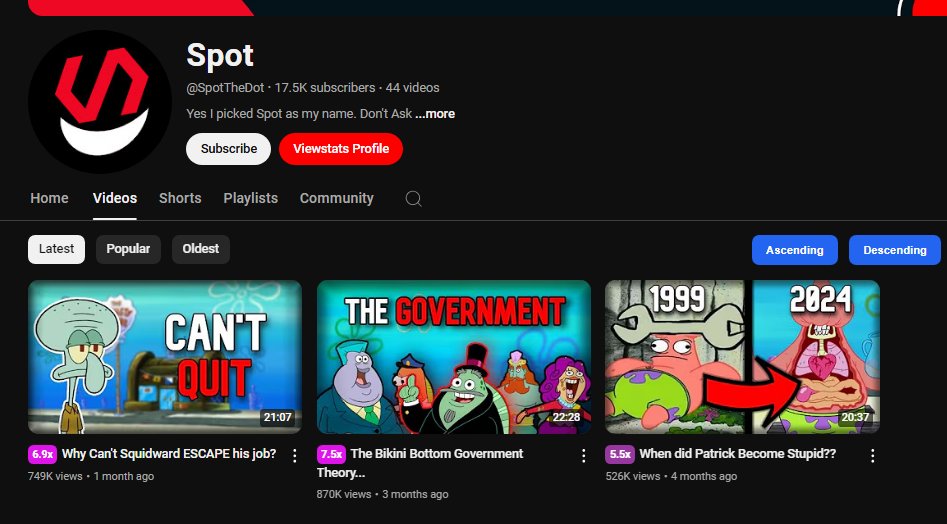Open title 'When did Patrick Become Stupid??'

tap(737, 454)
